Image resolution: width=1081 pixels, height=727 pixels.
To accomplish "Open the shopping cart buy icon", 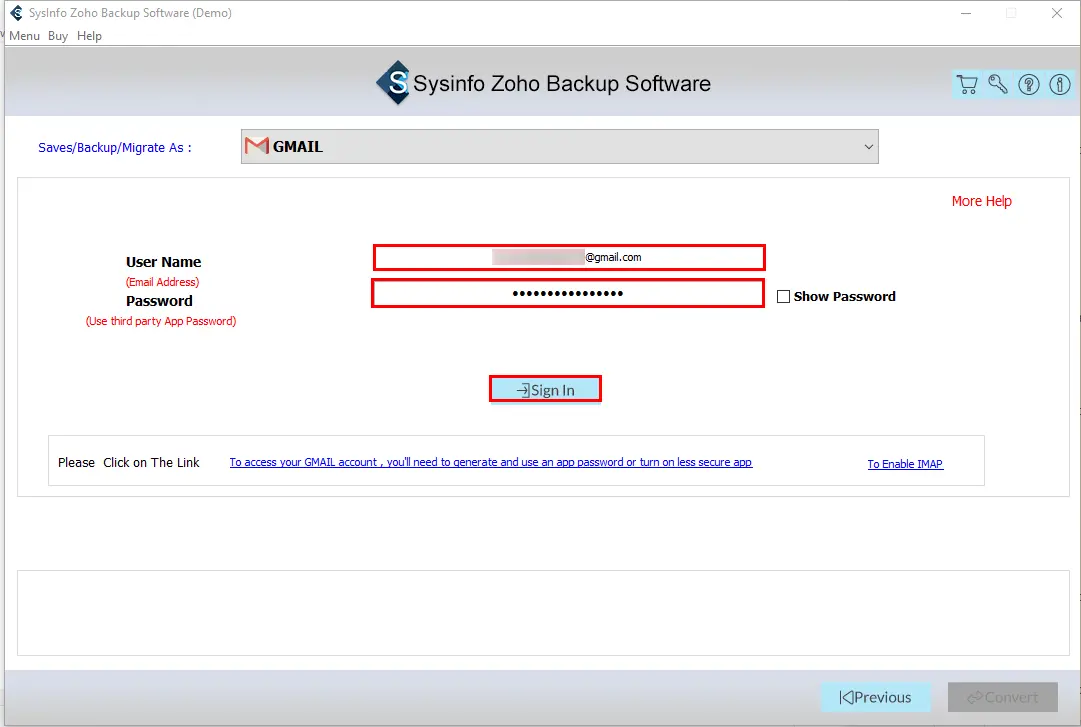I will [967, 84].
